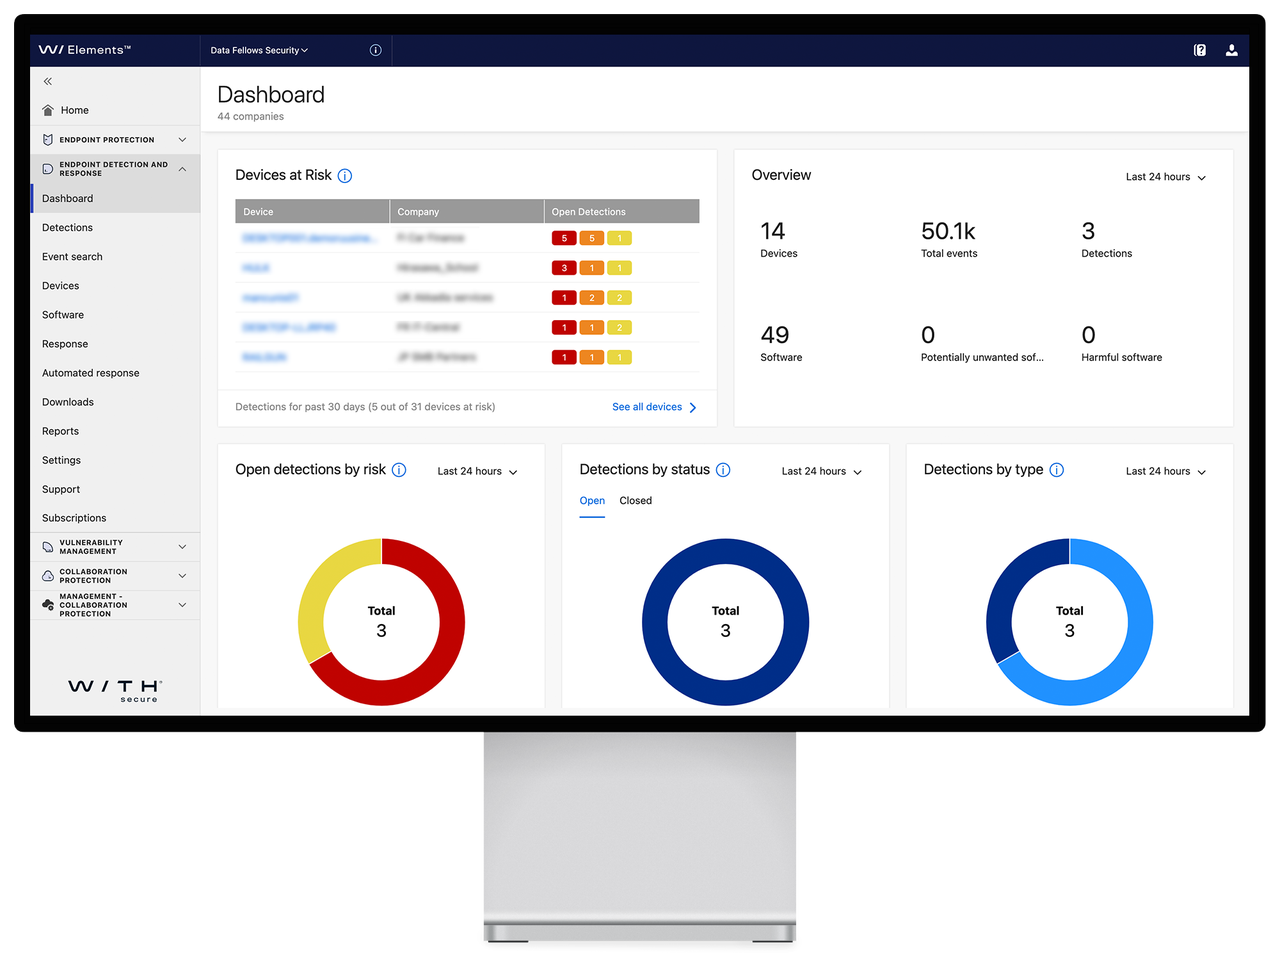Open the help icon in the top bar
The width and height of the screenshot is (1280, 966).
coord(1199,49)
